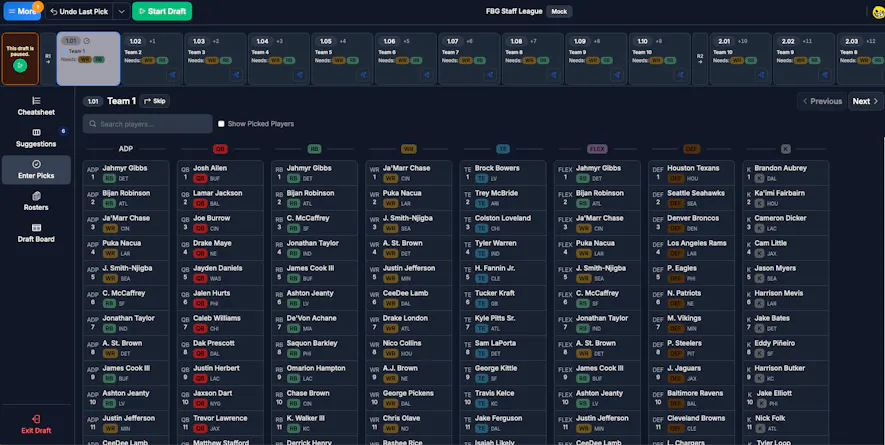885x445 pixels.
Task: Open the More menu
Action: pyautogui.click(x=23, y=11)
